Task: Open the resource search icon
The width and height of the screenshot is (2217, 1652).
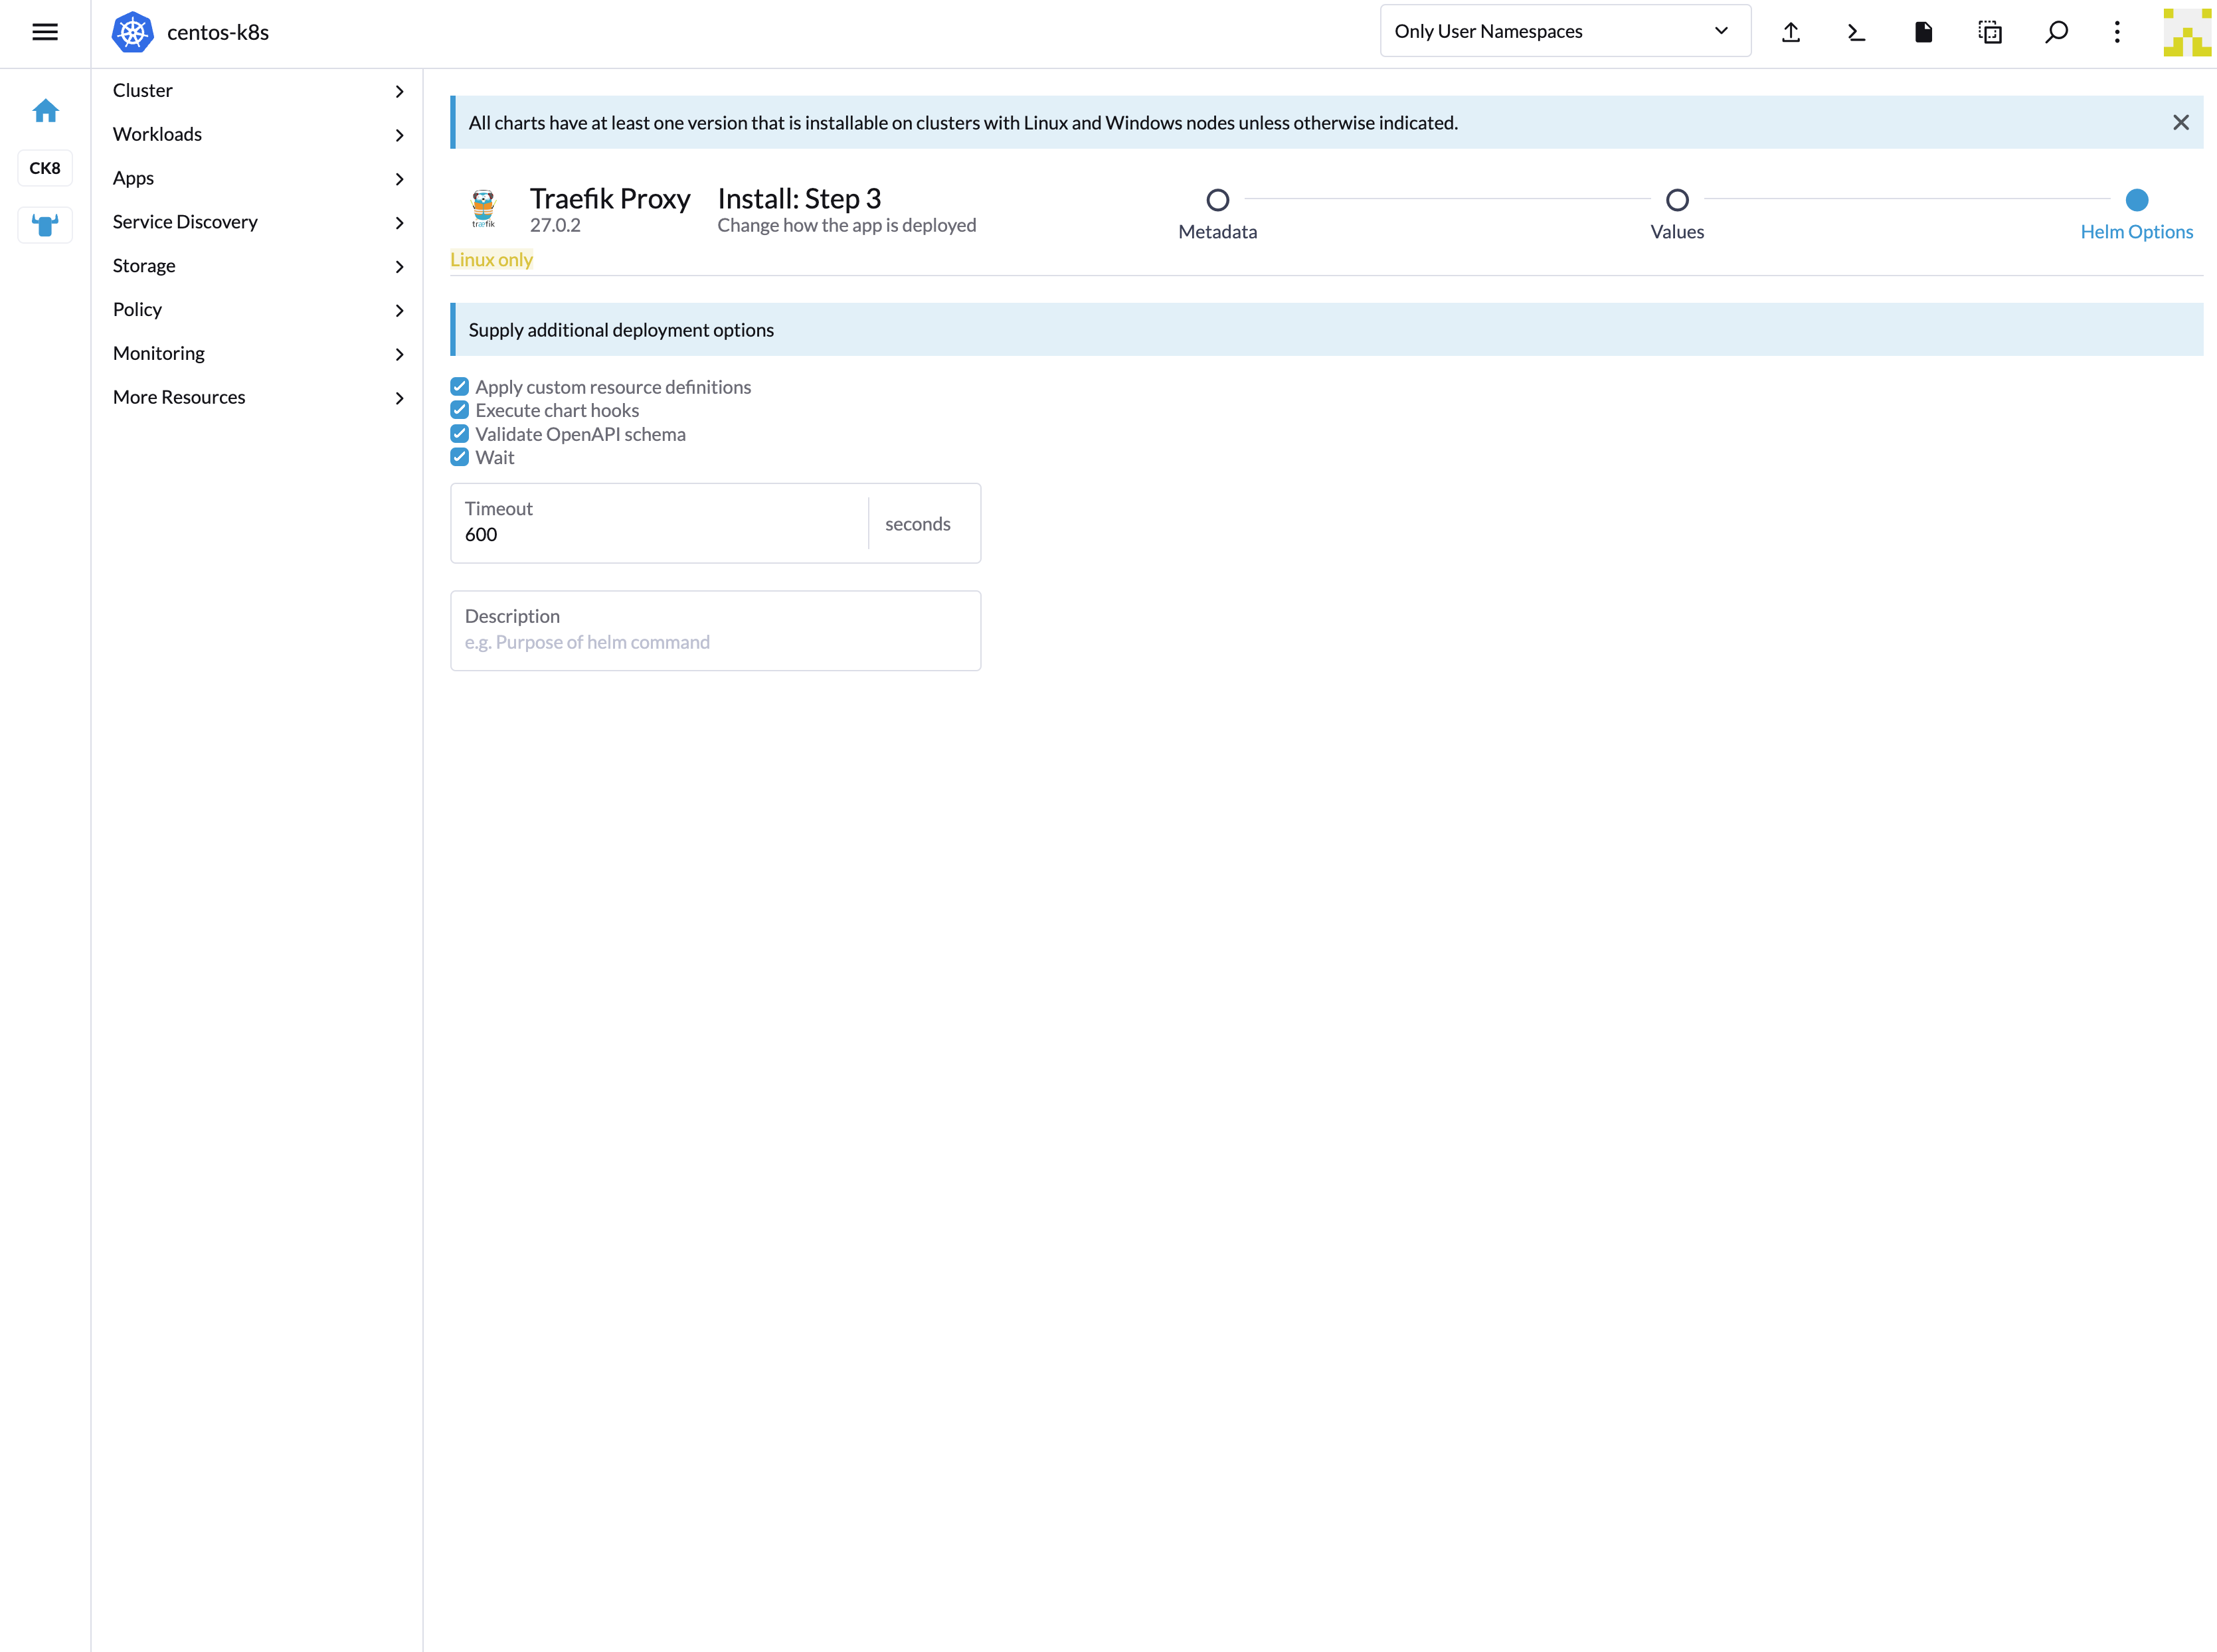Action: 2056,32
